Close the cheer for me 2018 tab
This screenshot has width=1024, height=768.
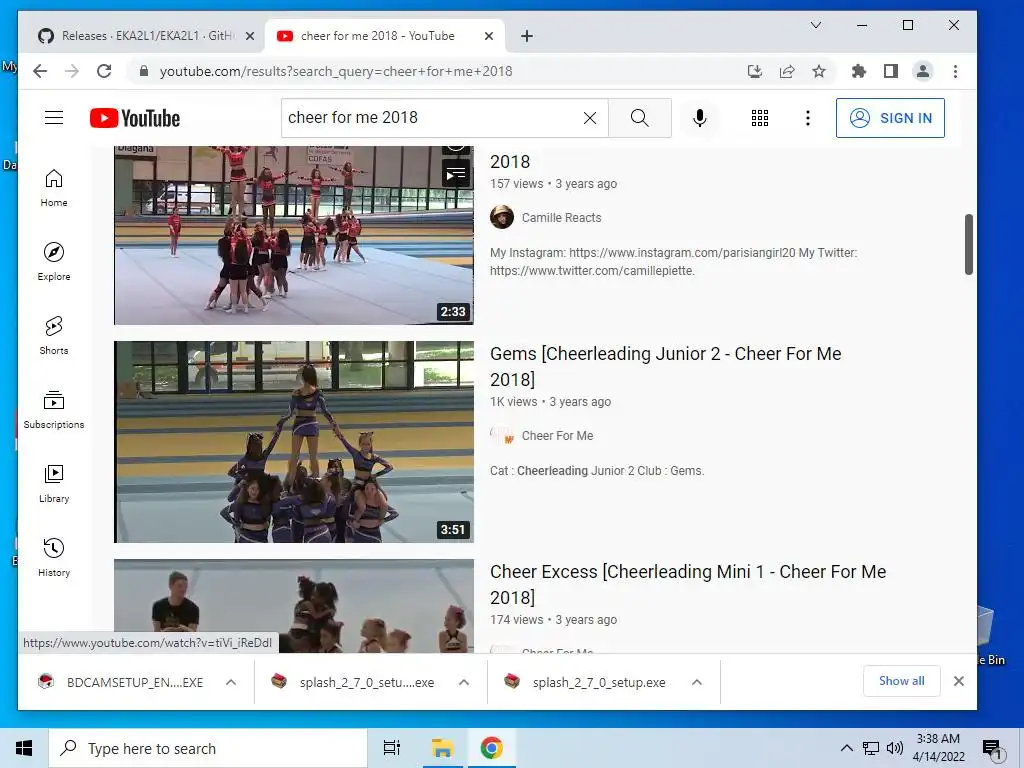[488, 36]
